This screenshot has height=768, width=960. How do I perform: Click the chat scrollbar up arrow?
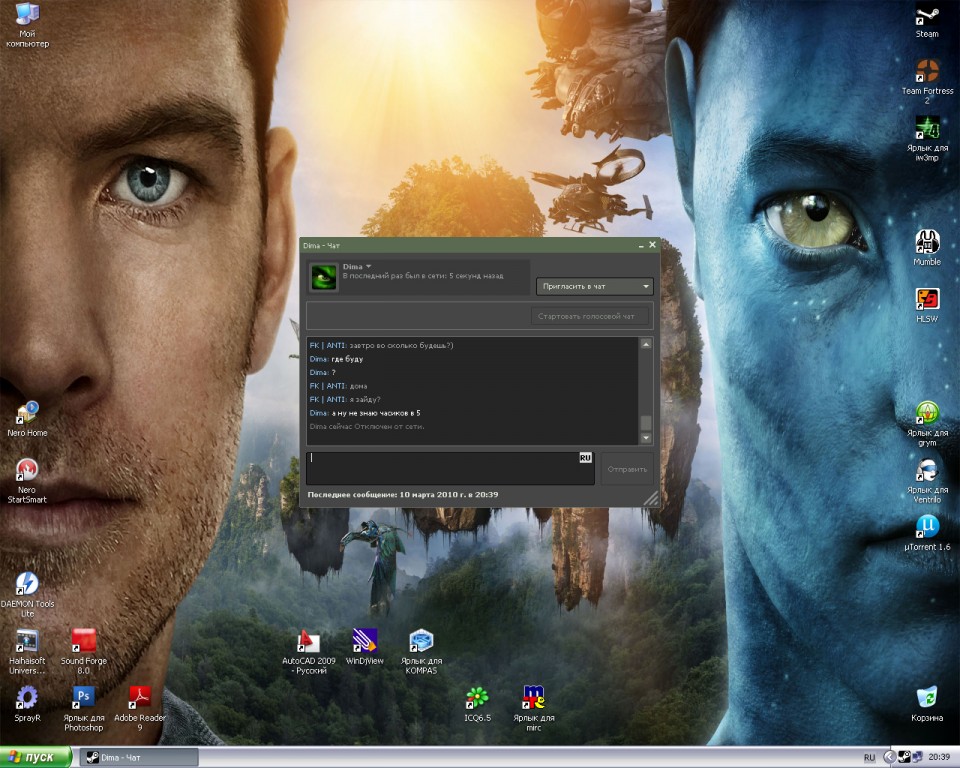(645, 344)
